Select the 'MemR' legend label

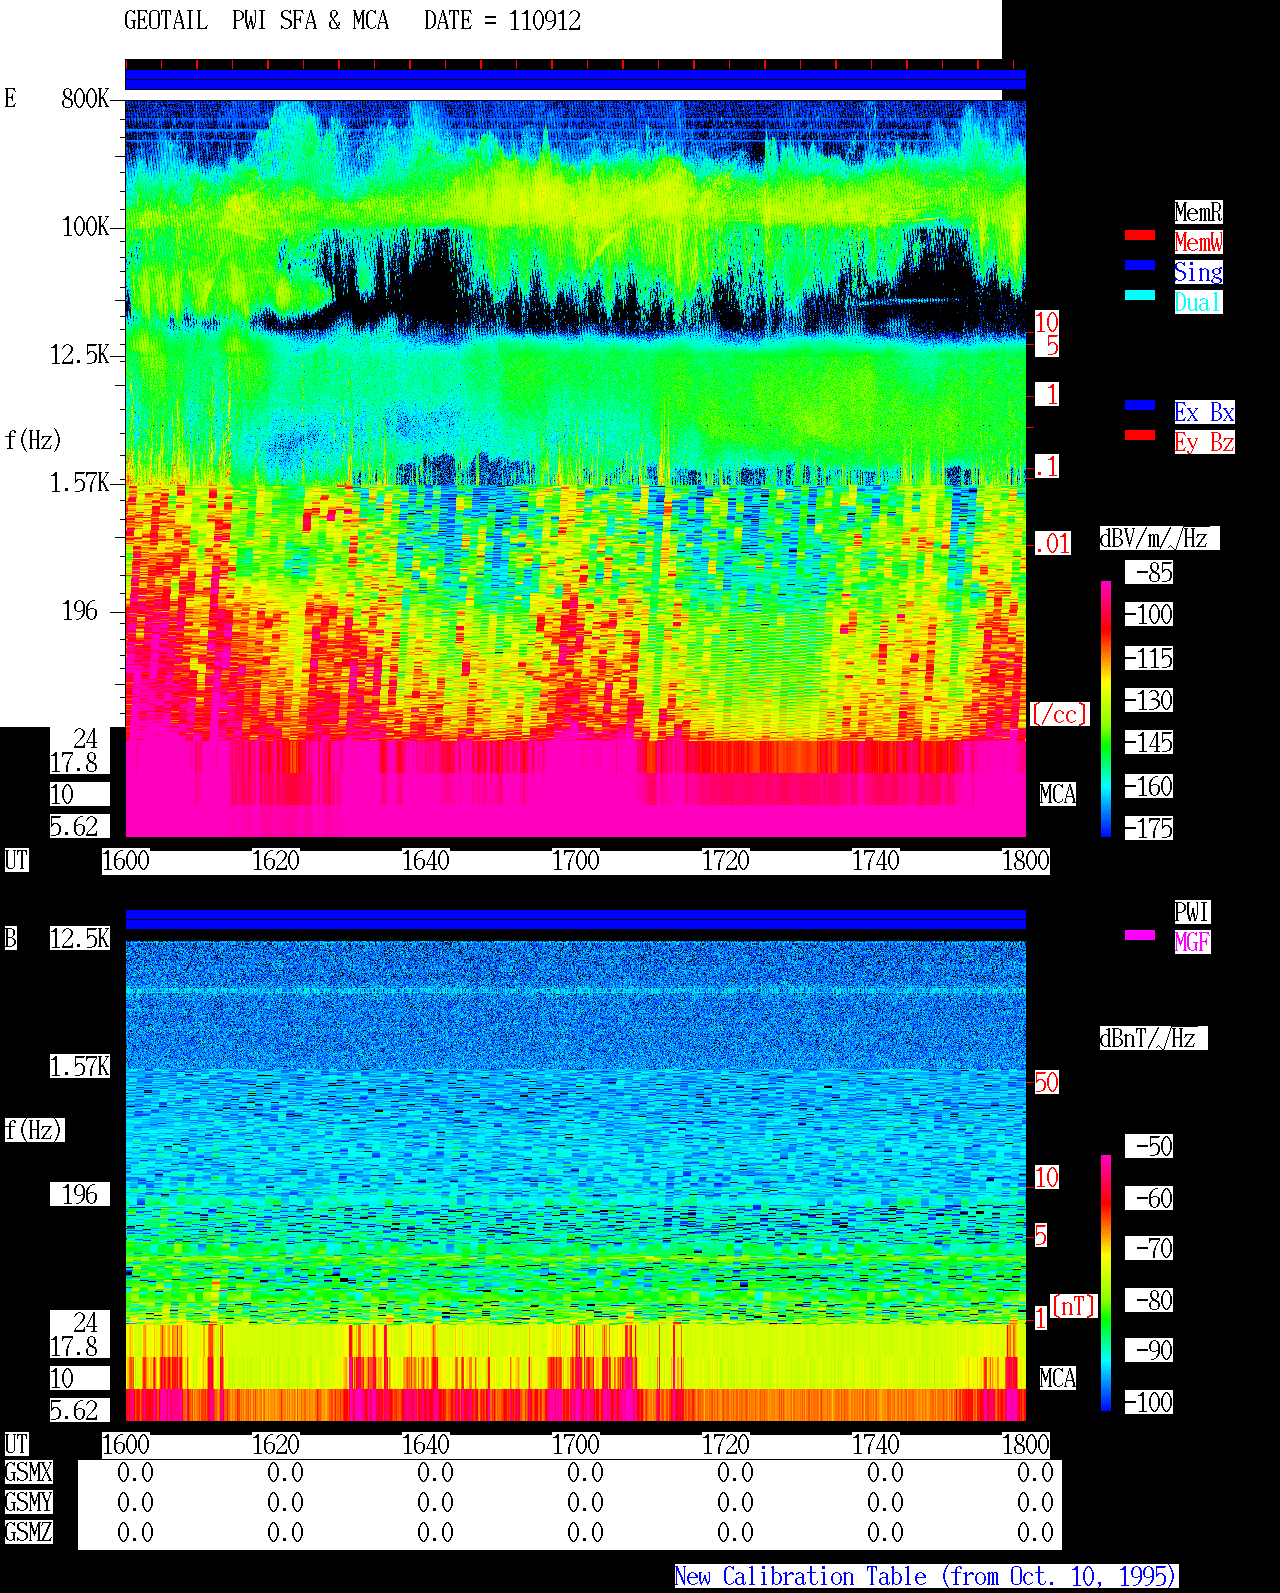(x=1198, y=212)
